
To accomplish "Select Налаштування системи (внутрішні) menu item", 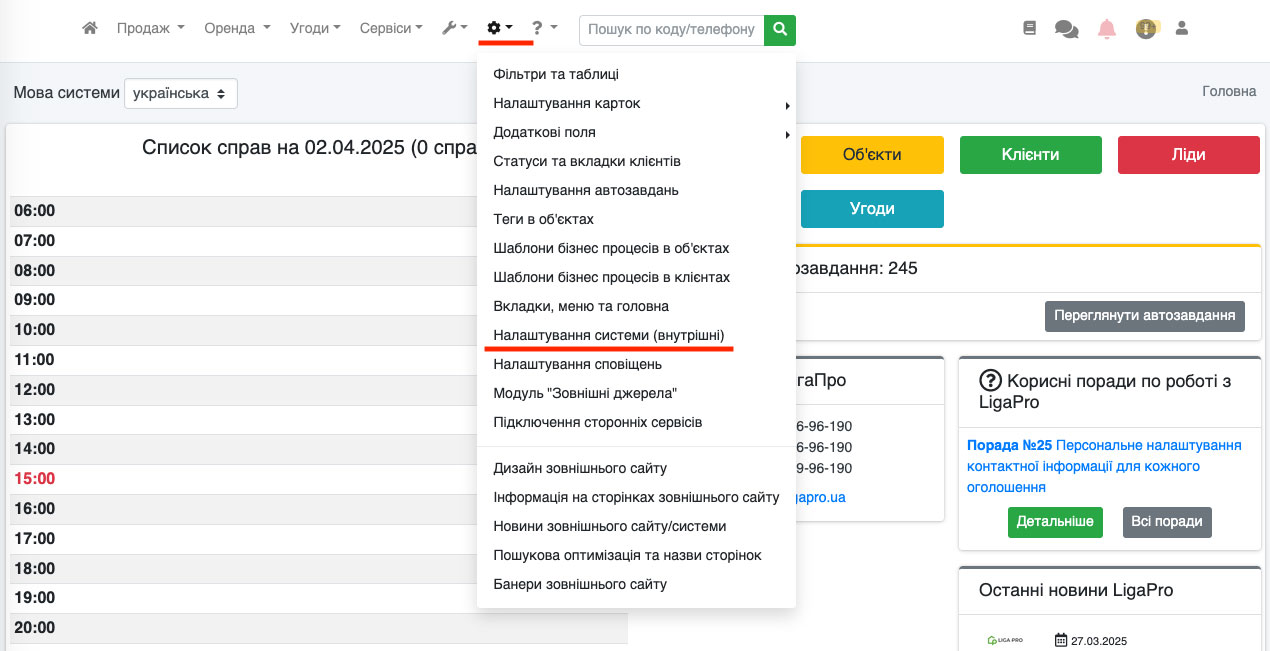I will (608, 335).
